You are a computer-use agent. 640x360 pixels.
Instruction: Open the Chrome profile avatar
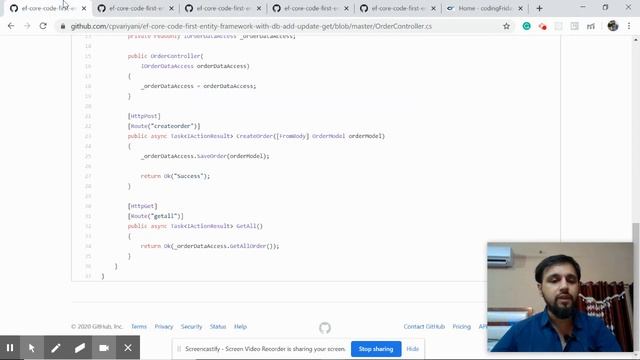(613, 26)
